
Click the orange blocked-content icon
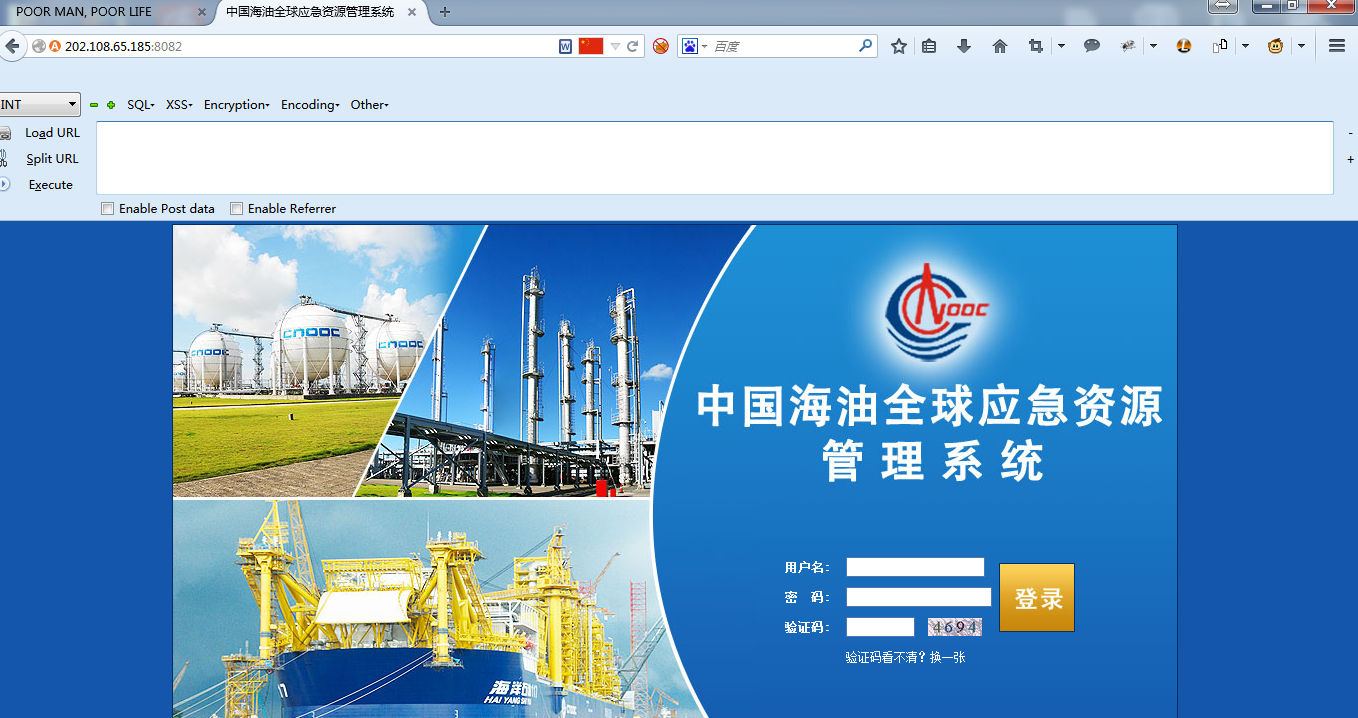click(661, 46)
